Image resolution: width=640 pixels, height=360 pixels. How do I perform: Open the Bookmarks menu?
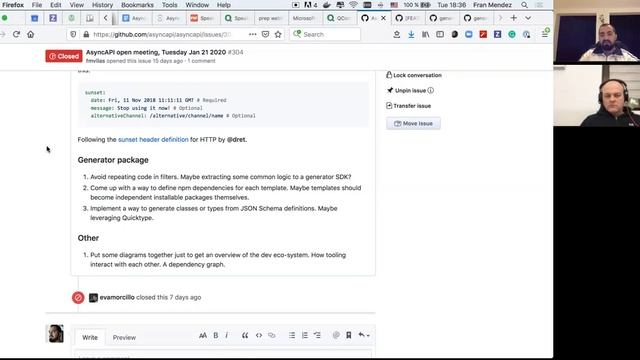[138, 5]
